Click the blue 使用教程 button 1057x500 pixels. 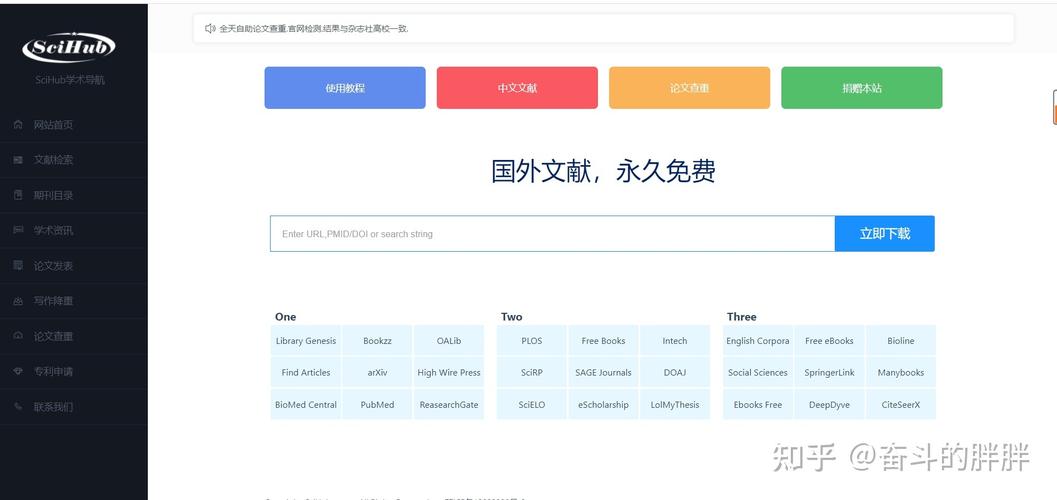pos(345,88)
